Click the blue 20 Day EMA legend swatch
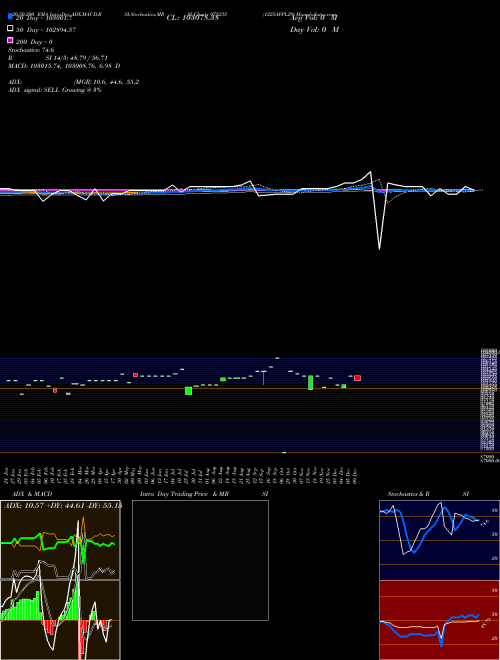Screen dimensions: 500x660 pyautogui.click(x=10, y=17)
